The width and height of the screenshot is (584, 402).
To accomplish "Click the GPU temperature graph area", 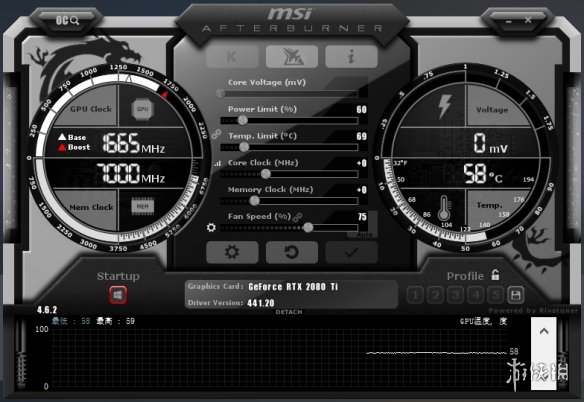I will pyautogui.click(x=279, y=358).
